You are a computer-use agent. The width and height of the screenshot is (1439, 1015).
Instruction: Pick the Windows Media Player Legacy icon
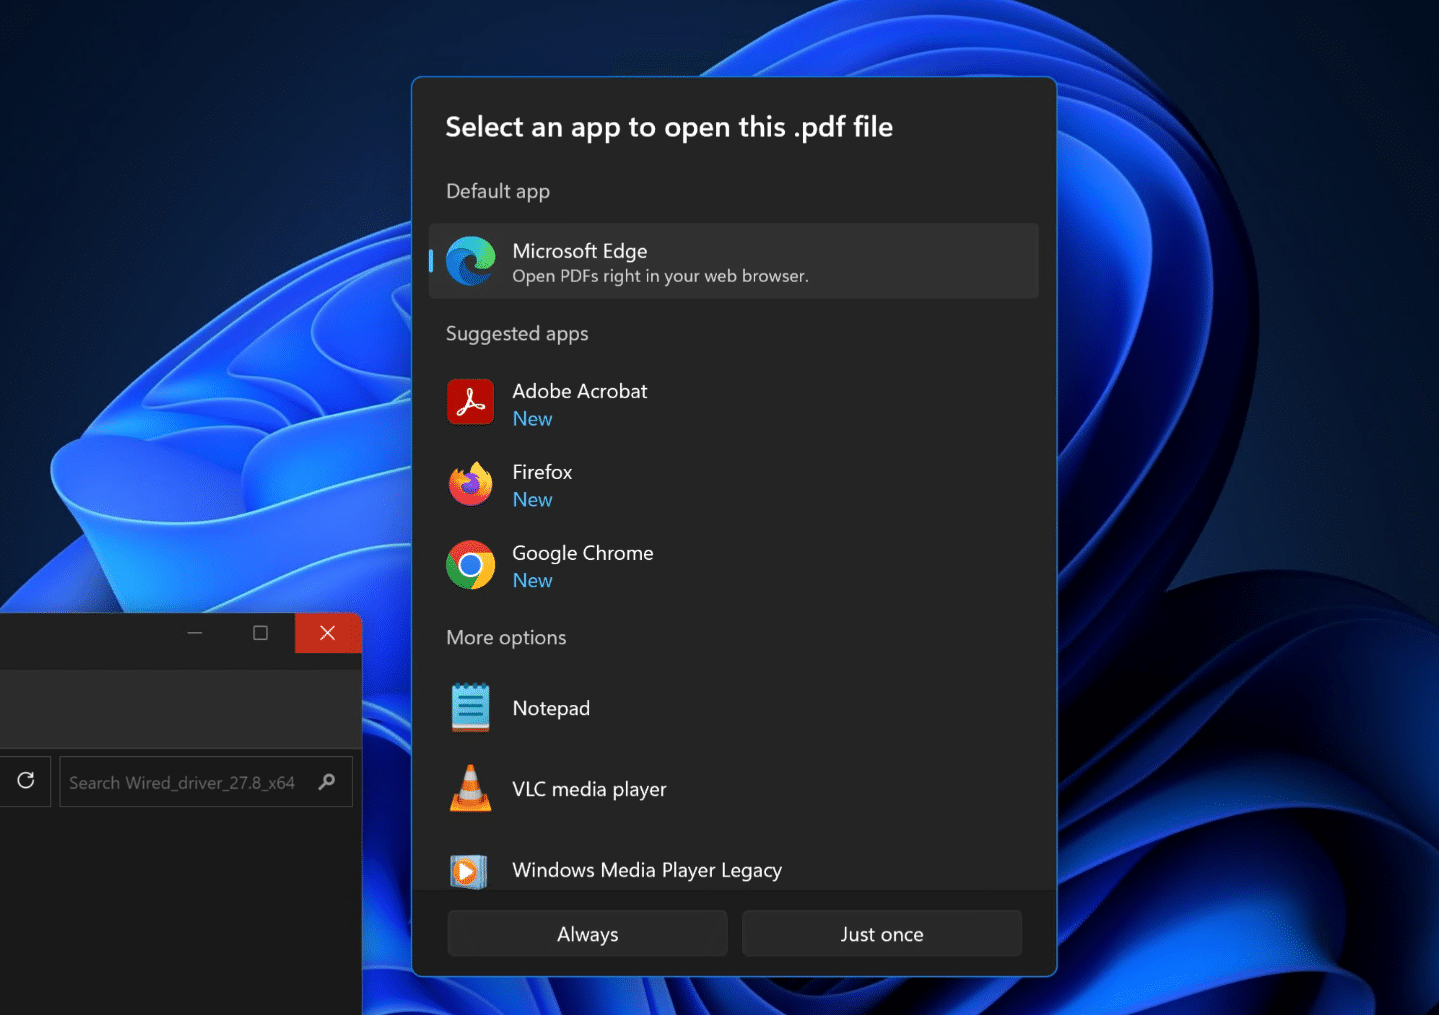(x=468, y=871)
